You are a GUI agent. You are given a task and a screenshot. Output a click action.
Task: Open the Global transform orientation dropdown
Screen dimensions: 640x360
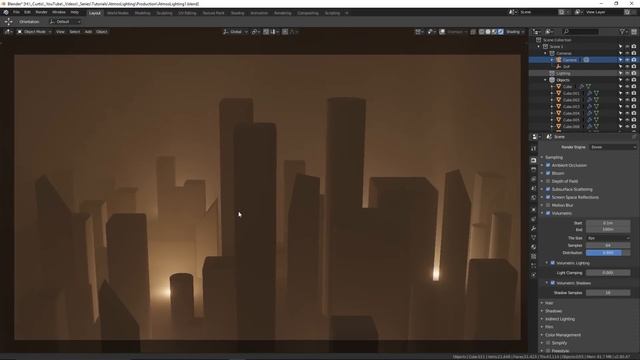click(x=236, y=32)
